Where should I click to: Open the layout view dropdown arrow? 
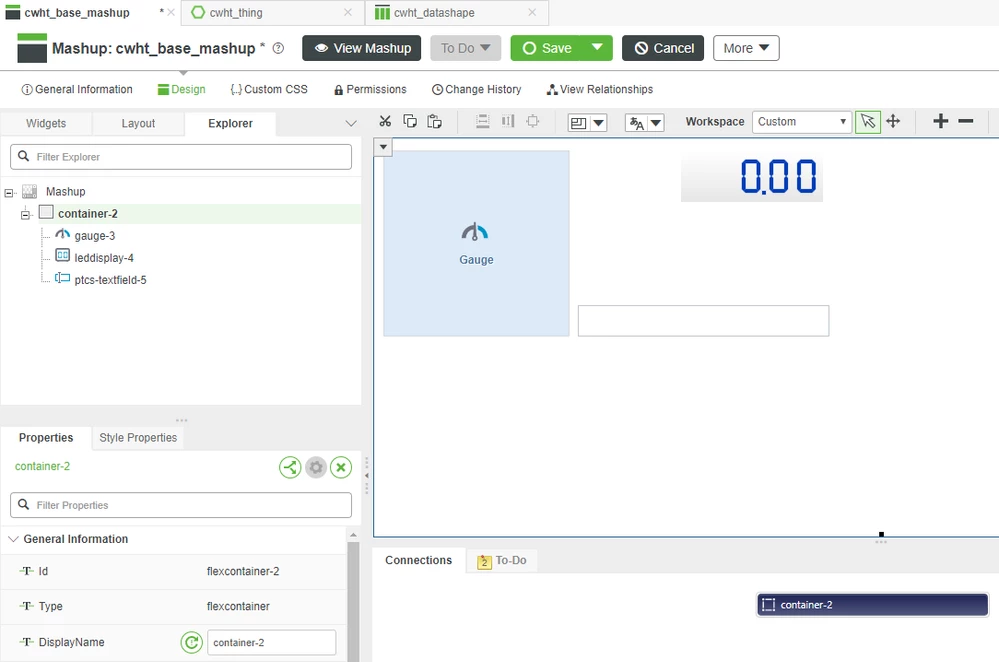coord(599,123)
